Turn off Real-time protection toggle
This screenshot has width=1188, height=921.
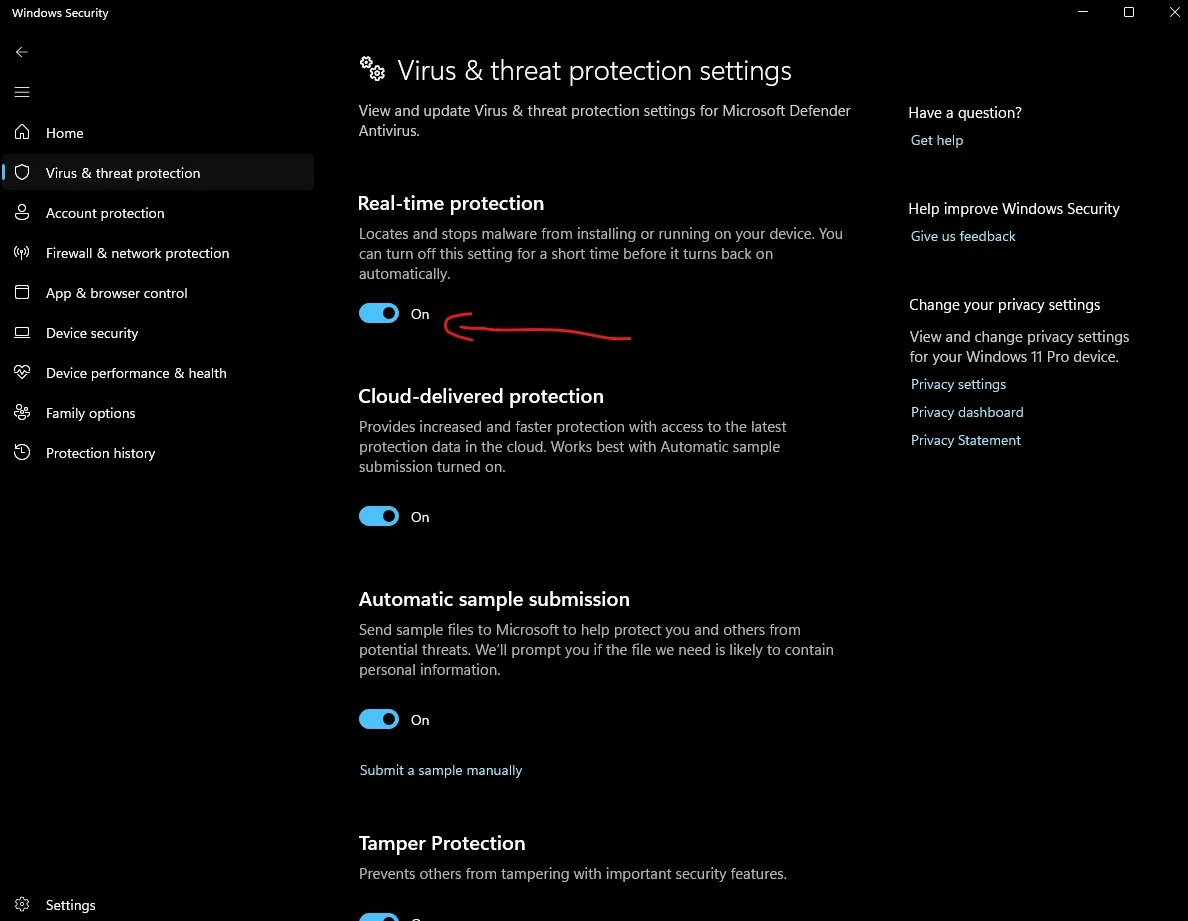click(379, 314)
